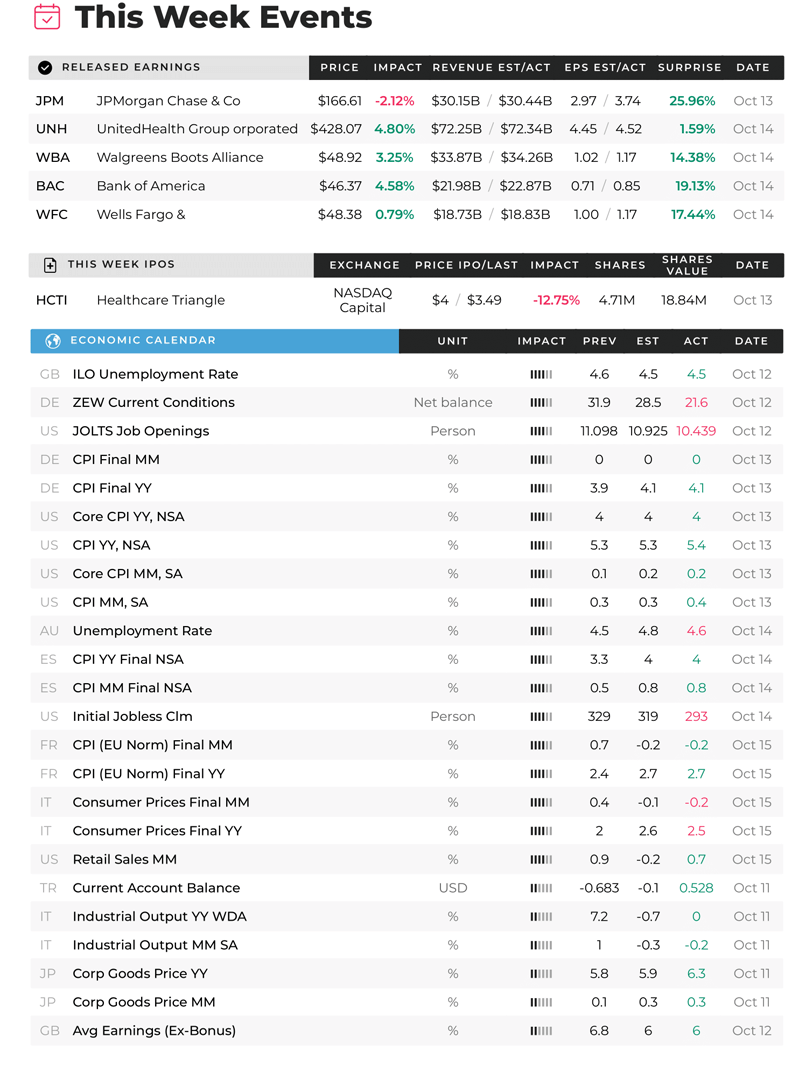Click the This Week Events title
This screenshot has width=806, height=1069.
(x=224, y=16)
